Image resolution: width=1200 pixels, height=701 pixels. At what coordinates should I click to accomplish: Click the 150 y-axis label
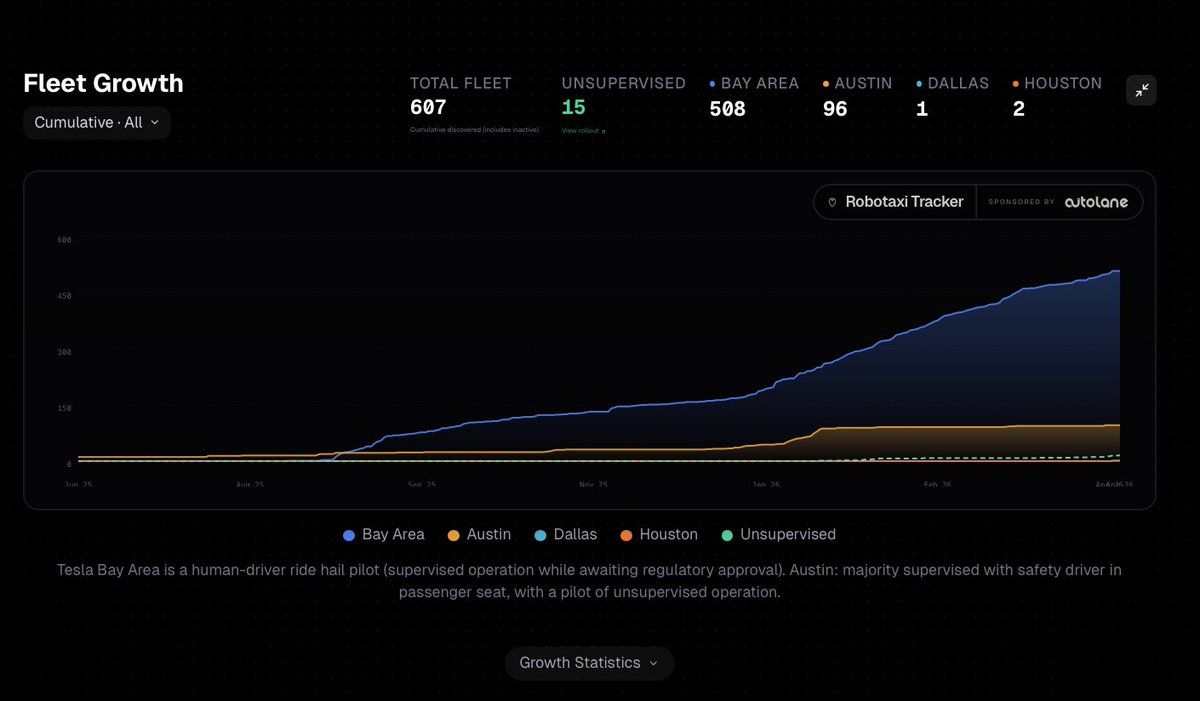[x=64, y=408]
